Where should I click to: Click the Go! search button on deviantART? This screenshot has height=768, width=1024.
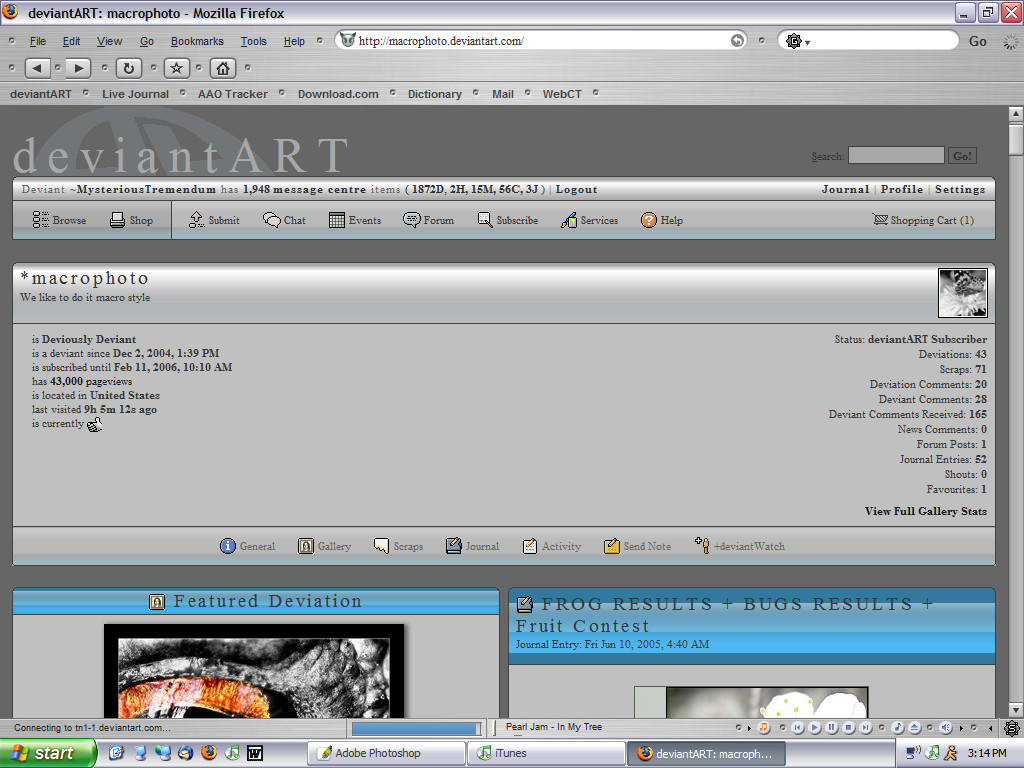963,155
